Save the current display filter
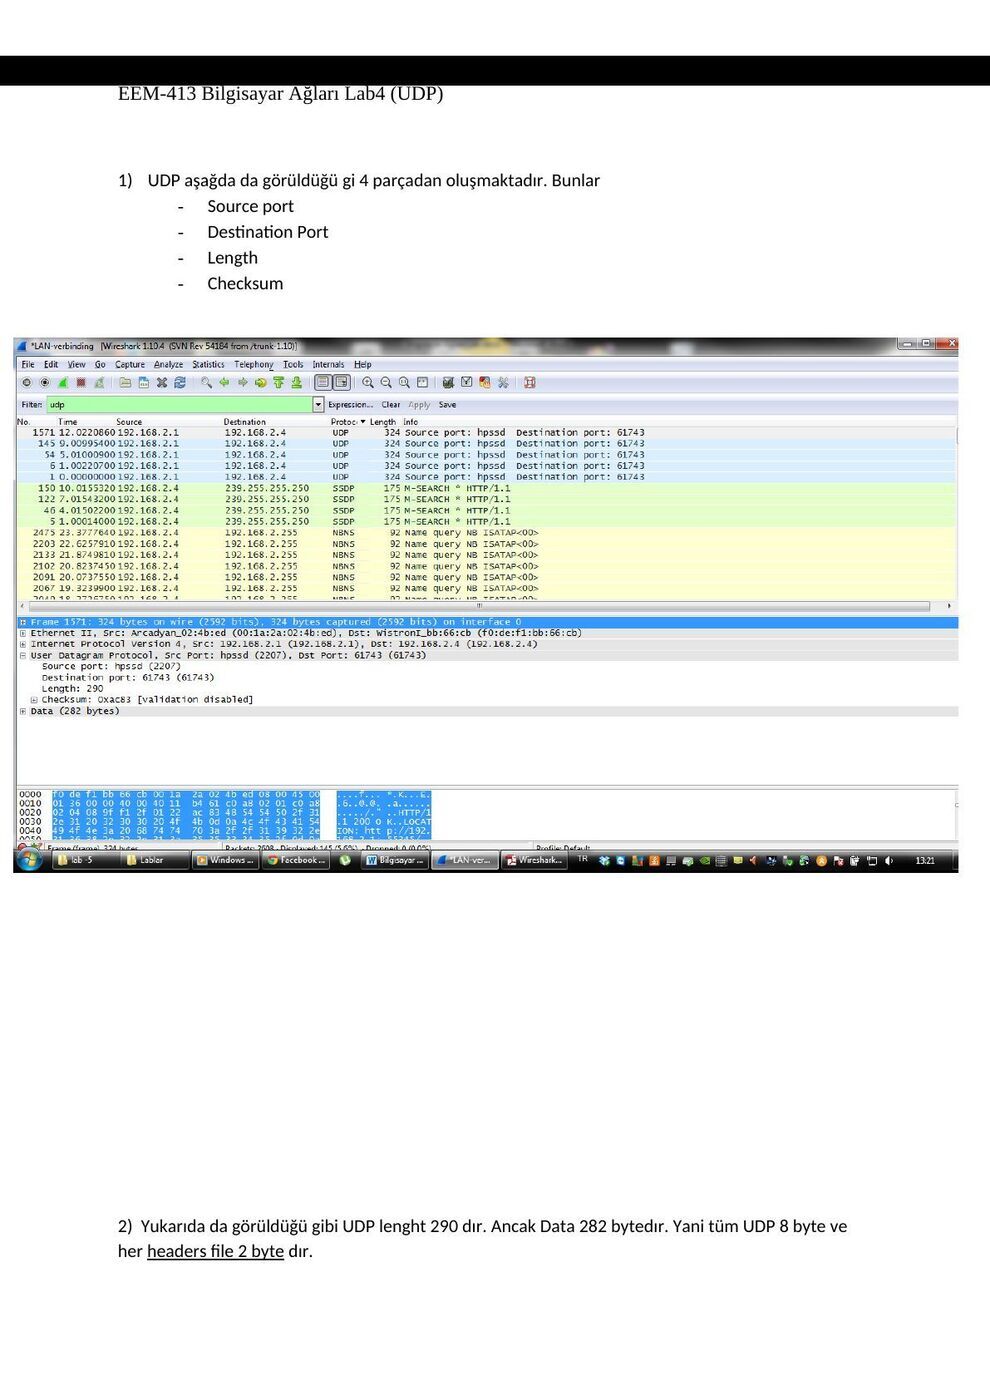The width and height of the screenshot is (990, 1400). pos(447,405)
